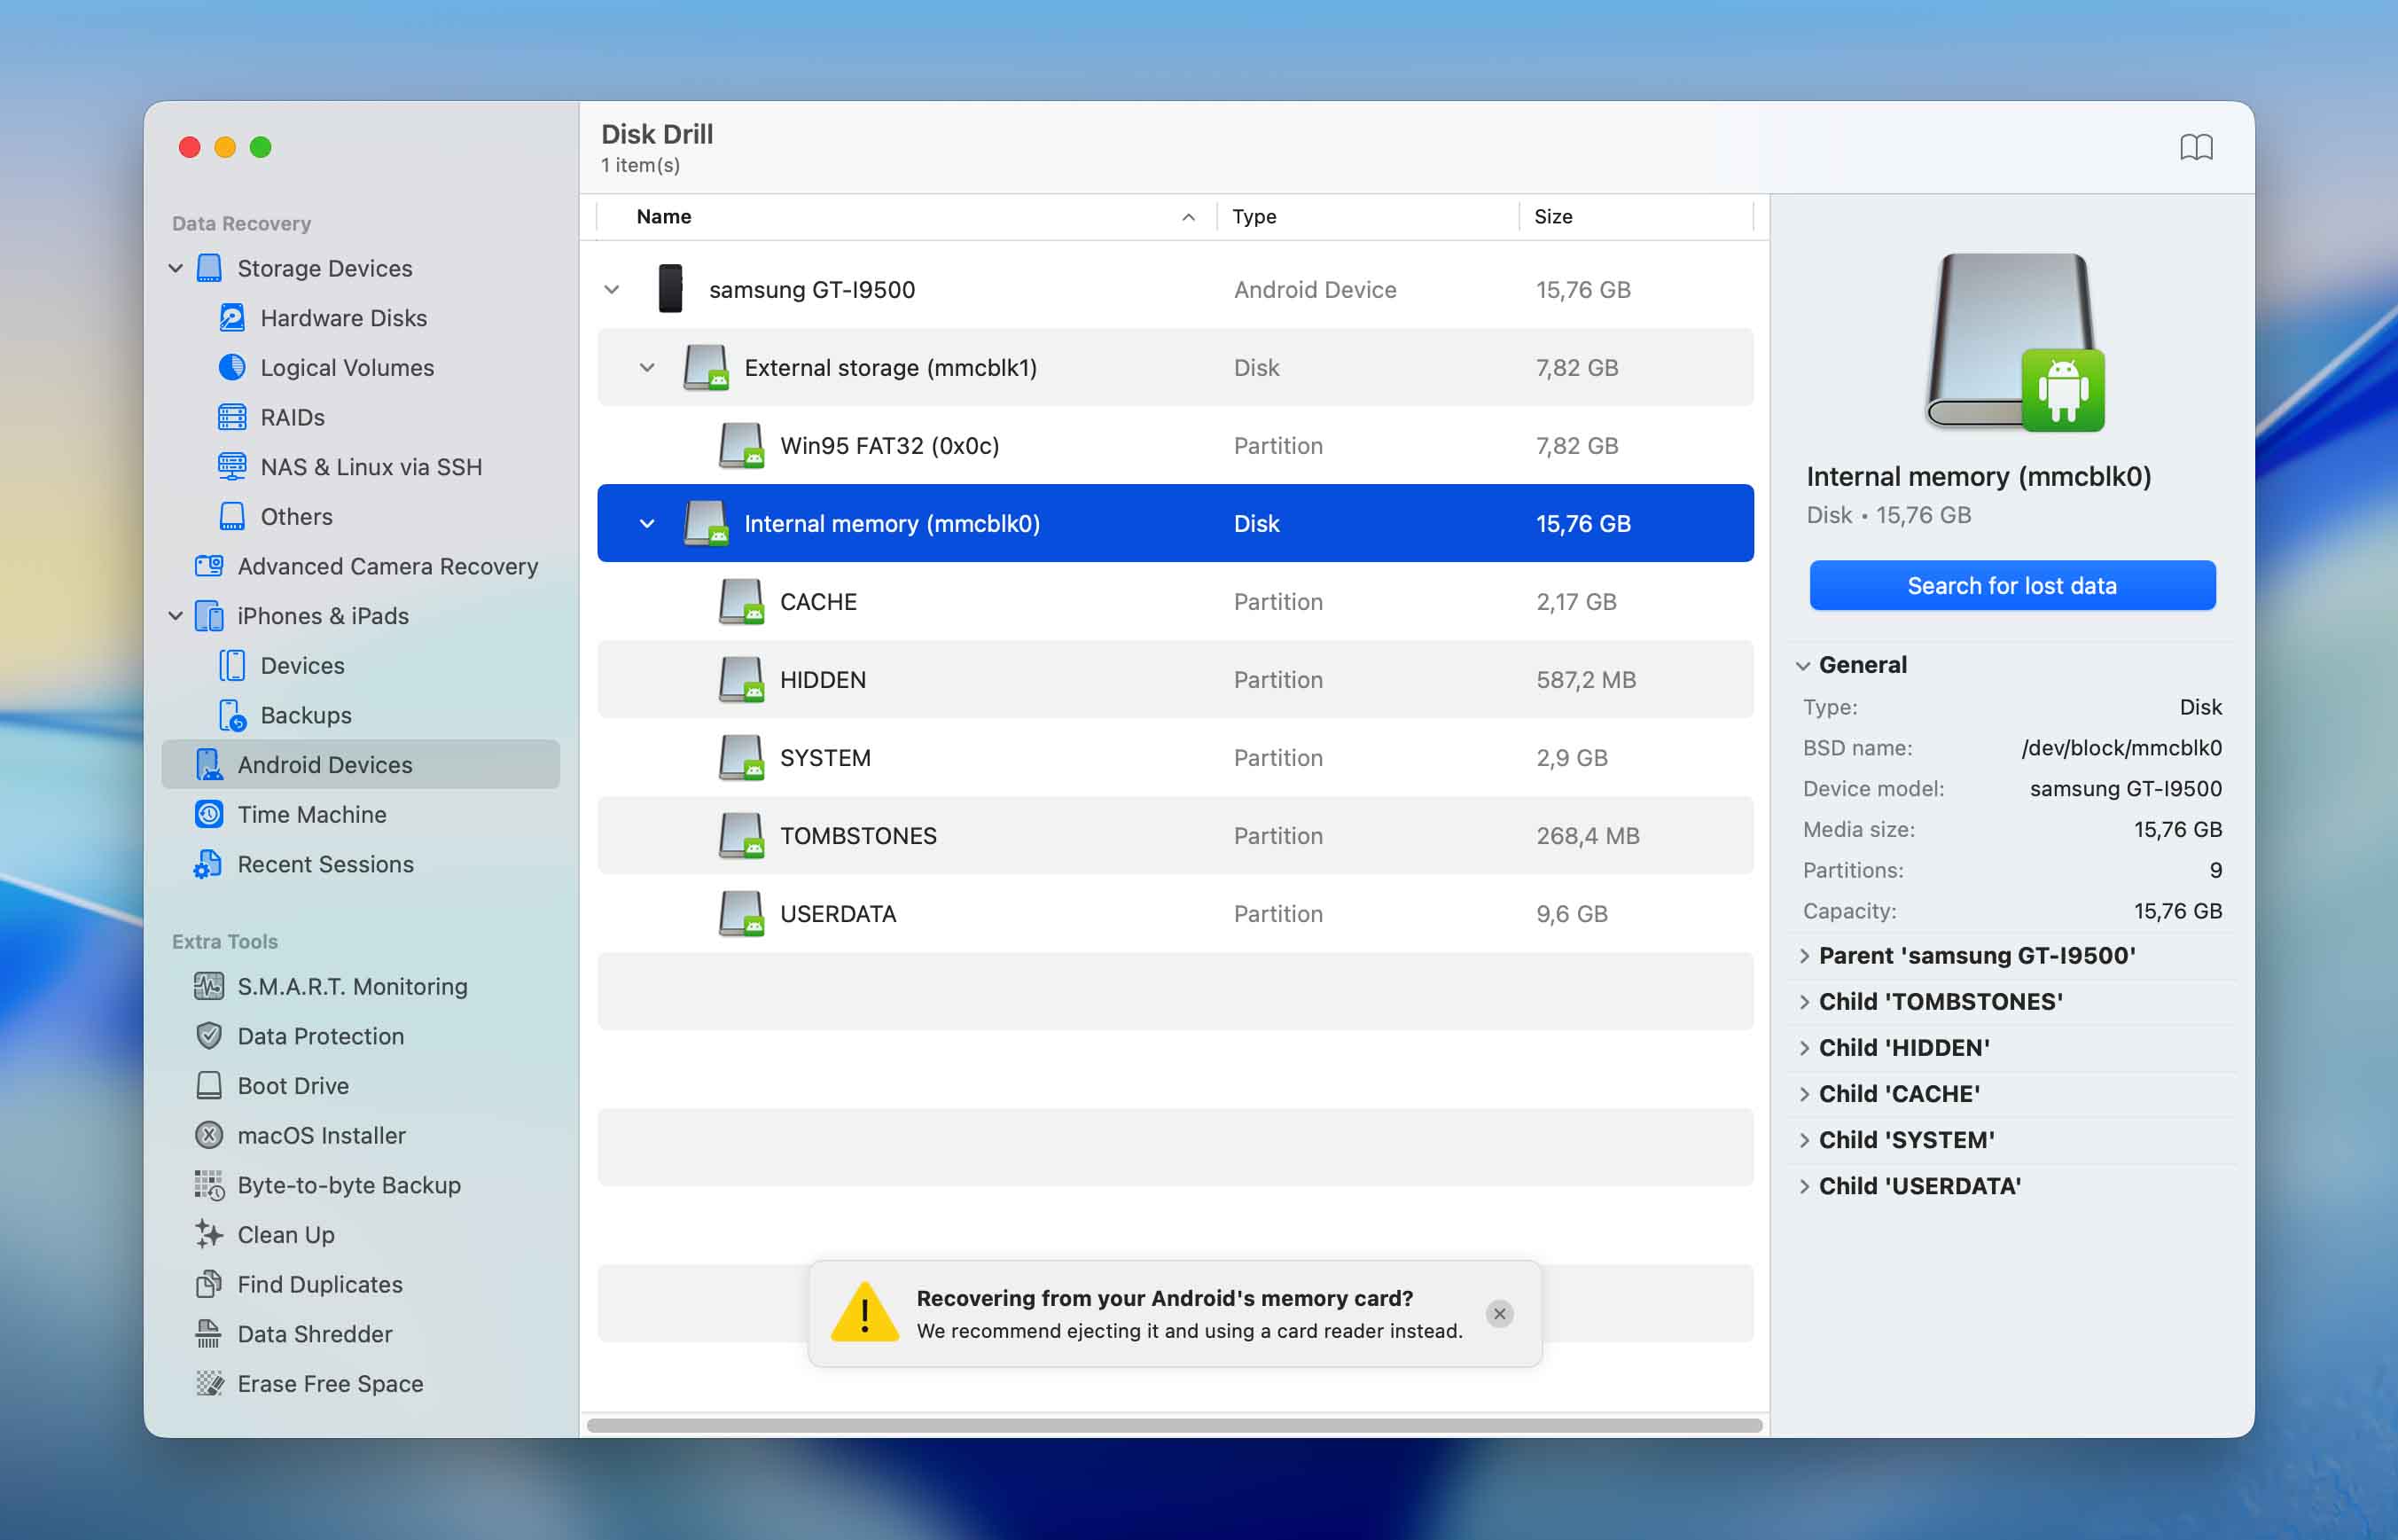Open Byte-to-byte Backup tool
The image size is (2398, 1540).
coord(348,1185)
